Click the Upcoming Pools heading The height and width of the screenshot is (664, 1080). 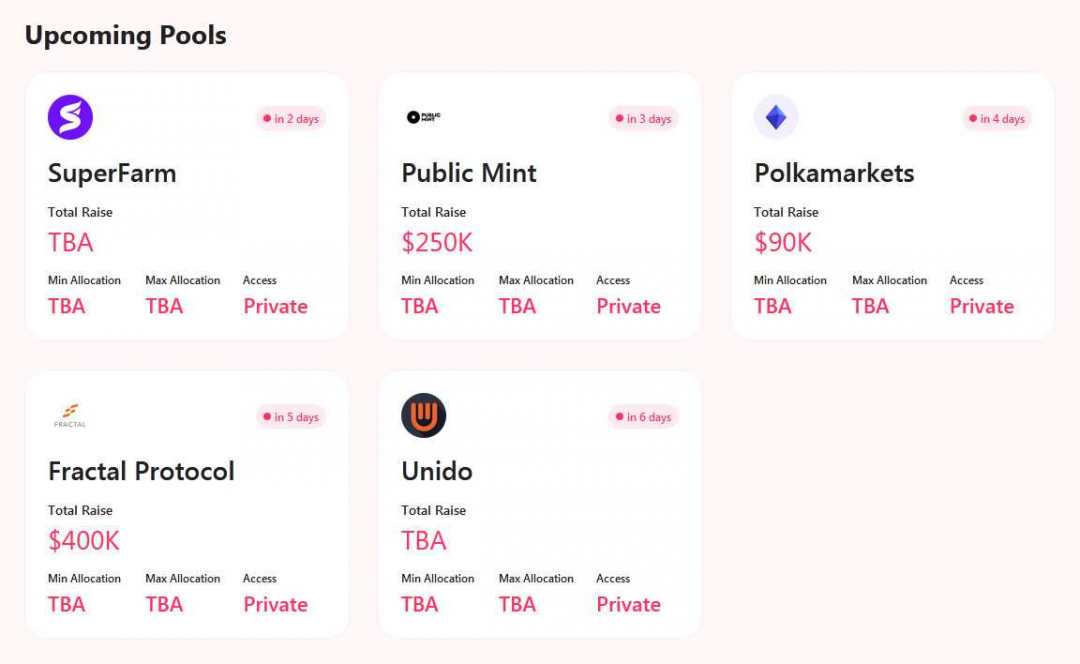click(126, 35)
